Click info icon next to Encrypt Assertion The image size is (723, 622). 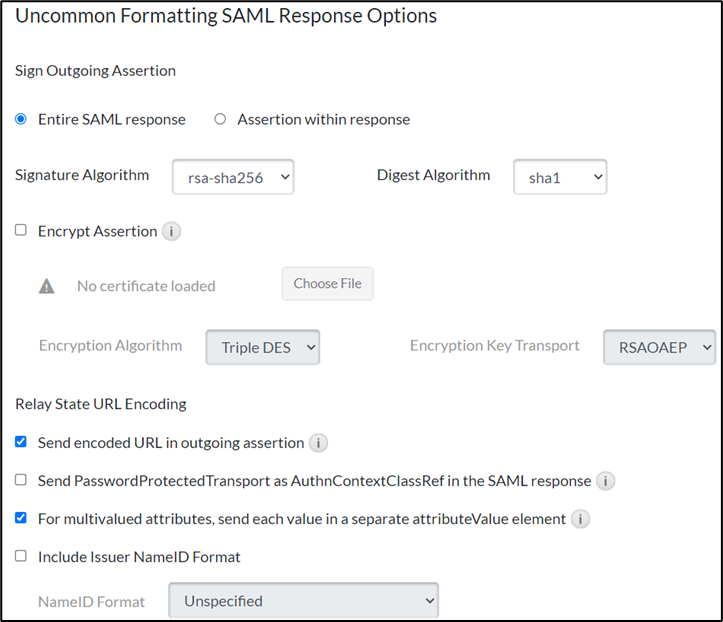click(x=171, y=231)
